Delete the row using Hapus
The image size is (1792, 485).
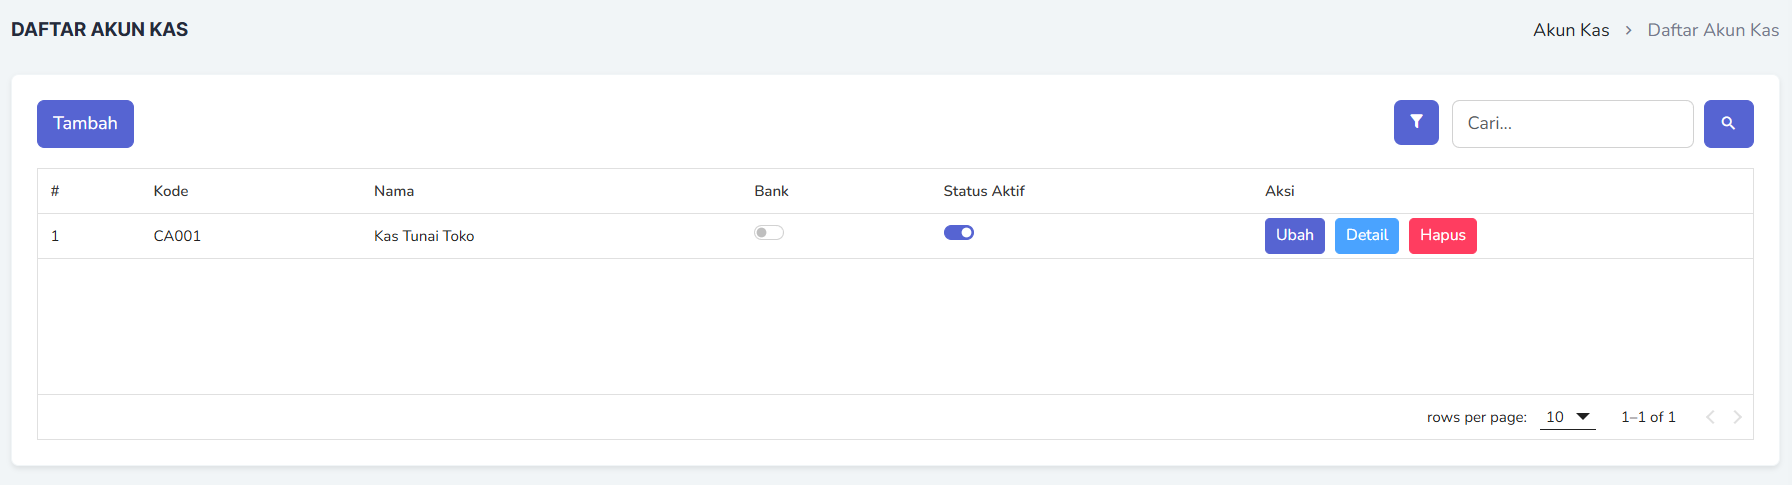(x=1442, y=236)
